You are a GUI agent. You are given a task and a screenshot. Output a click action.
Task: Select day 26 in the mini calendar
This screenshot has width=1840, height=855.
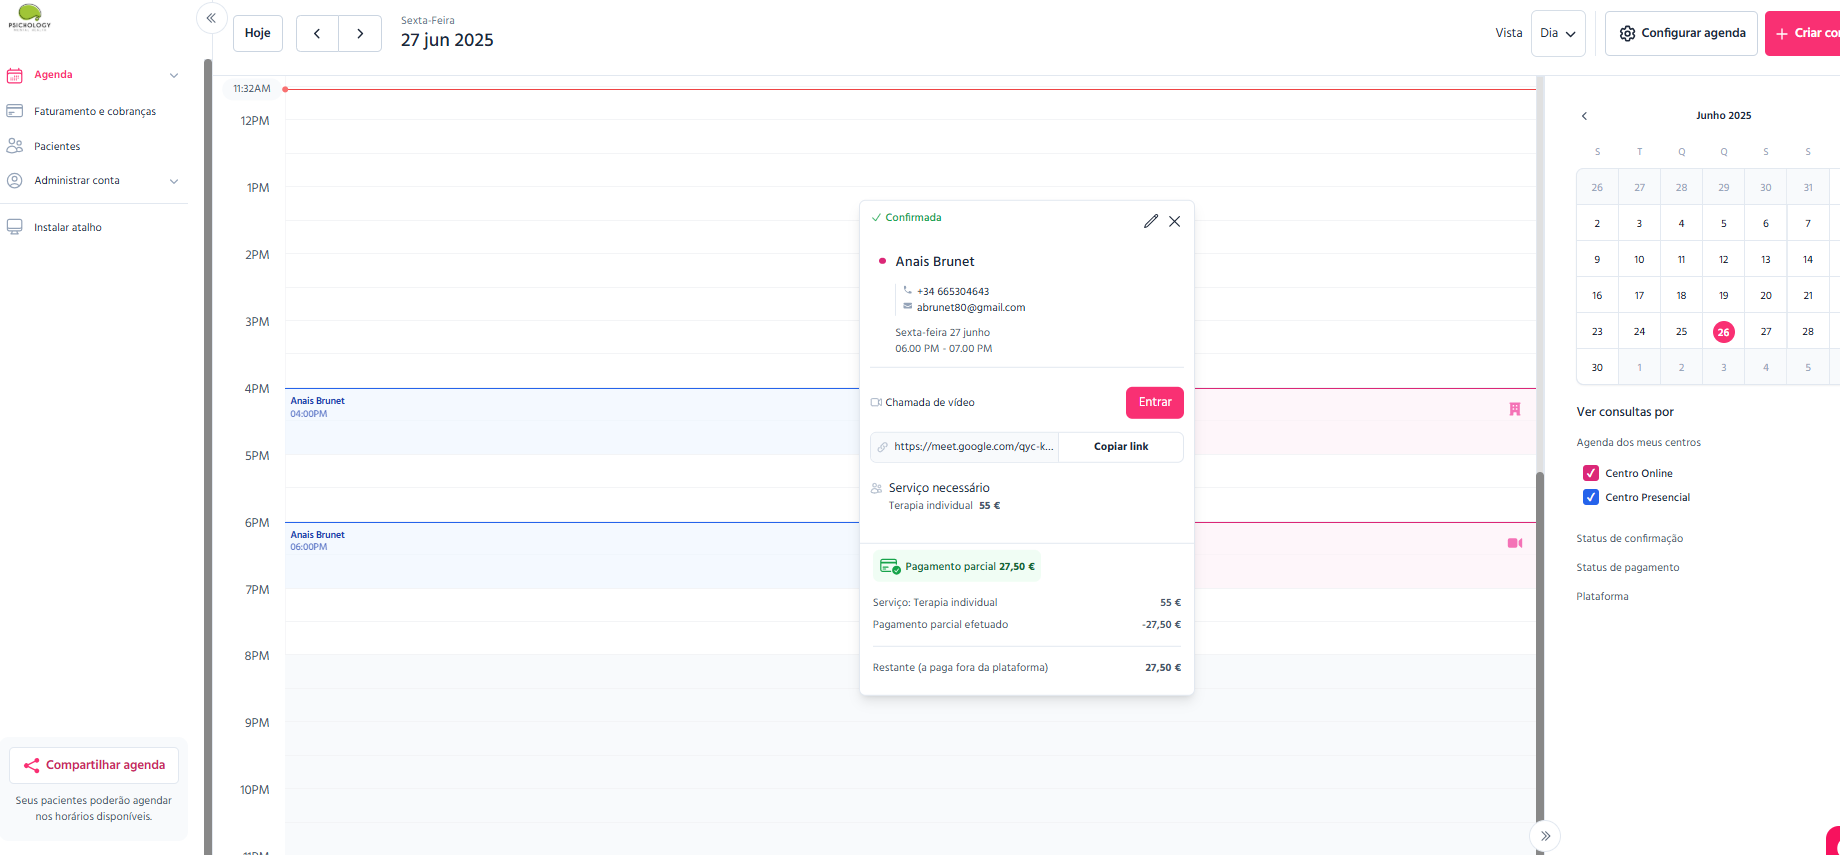[1724, 332]
